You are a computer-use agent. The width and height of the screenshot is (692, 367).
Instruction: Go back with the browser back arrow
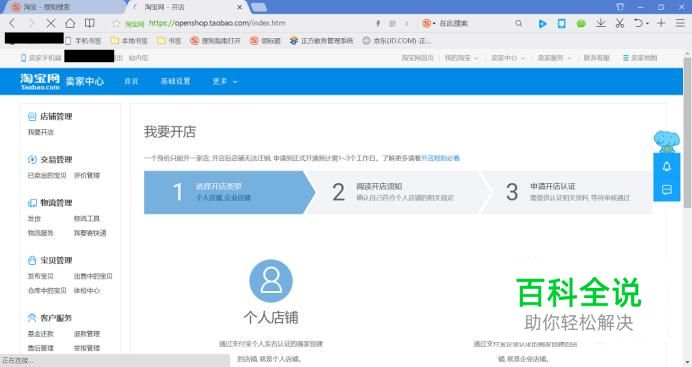(12, 23)
